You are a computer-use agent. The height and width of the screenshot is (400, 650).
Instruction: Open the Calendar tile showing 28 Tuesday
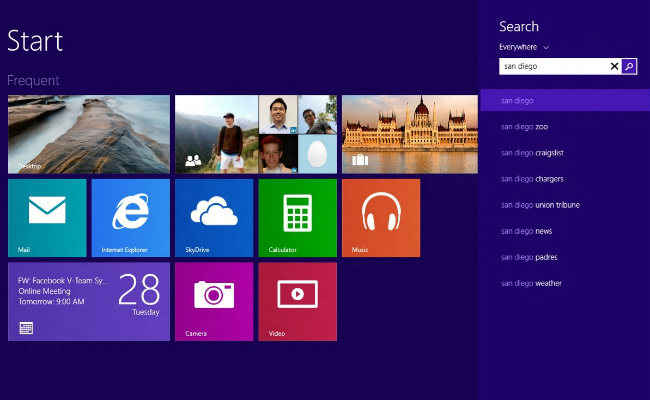point(89,302)
